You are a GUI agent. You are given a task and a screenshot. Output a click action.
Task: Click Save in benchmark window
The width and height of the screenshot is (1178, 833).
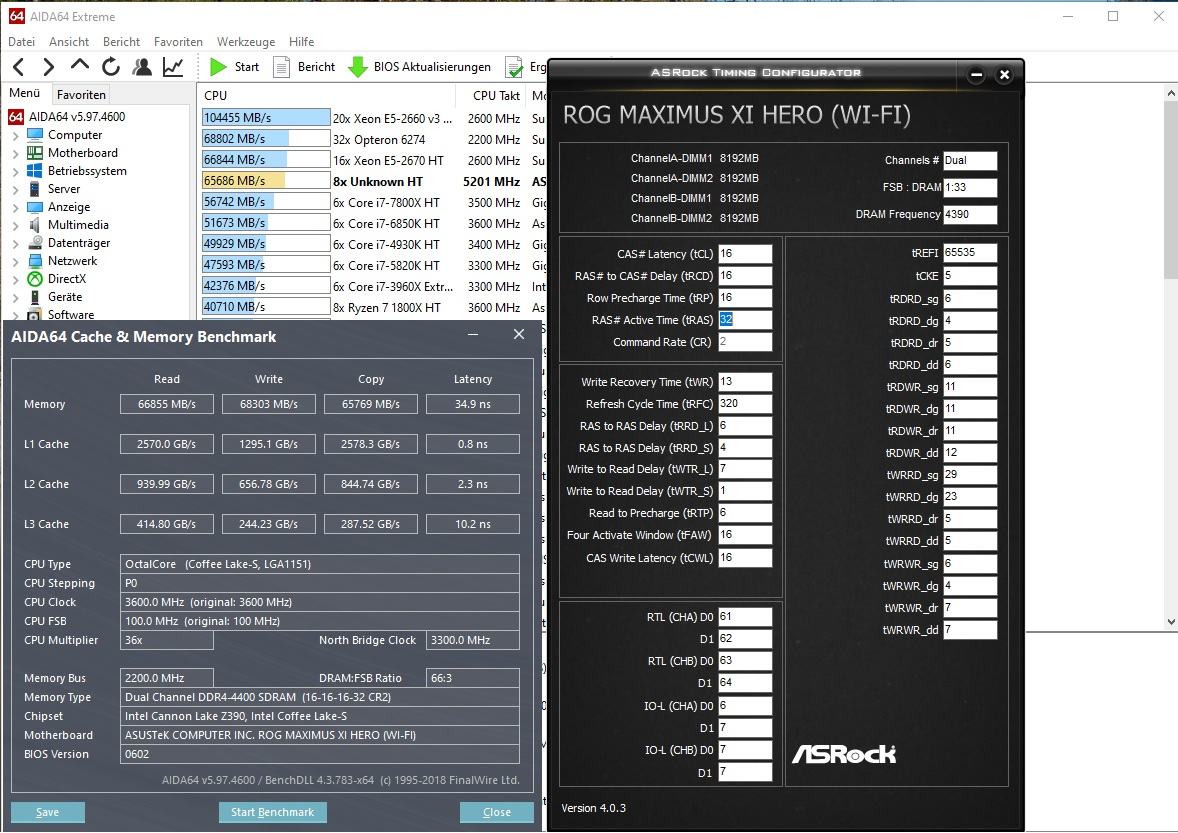[47, 812]
